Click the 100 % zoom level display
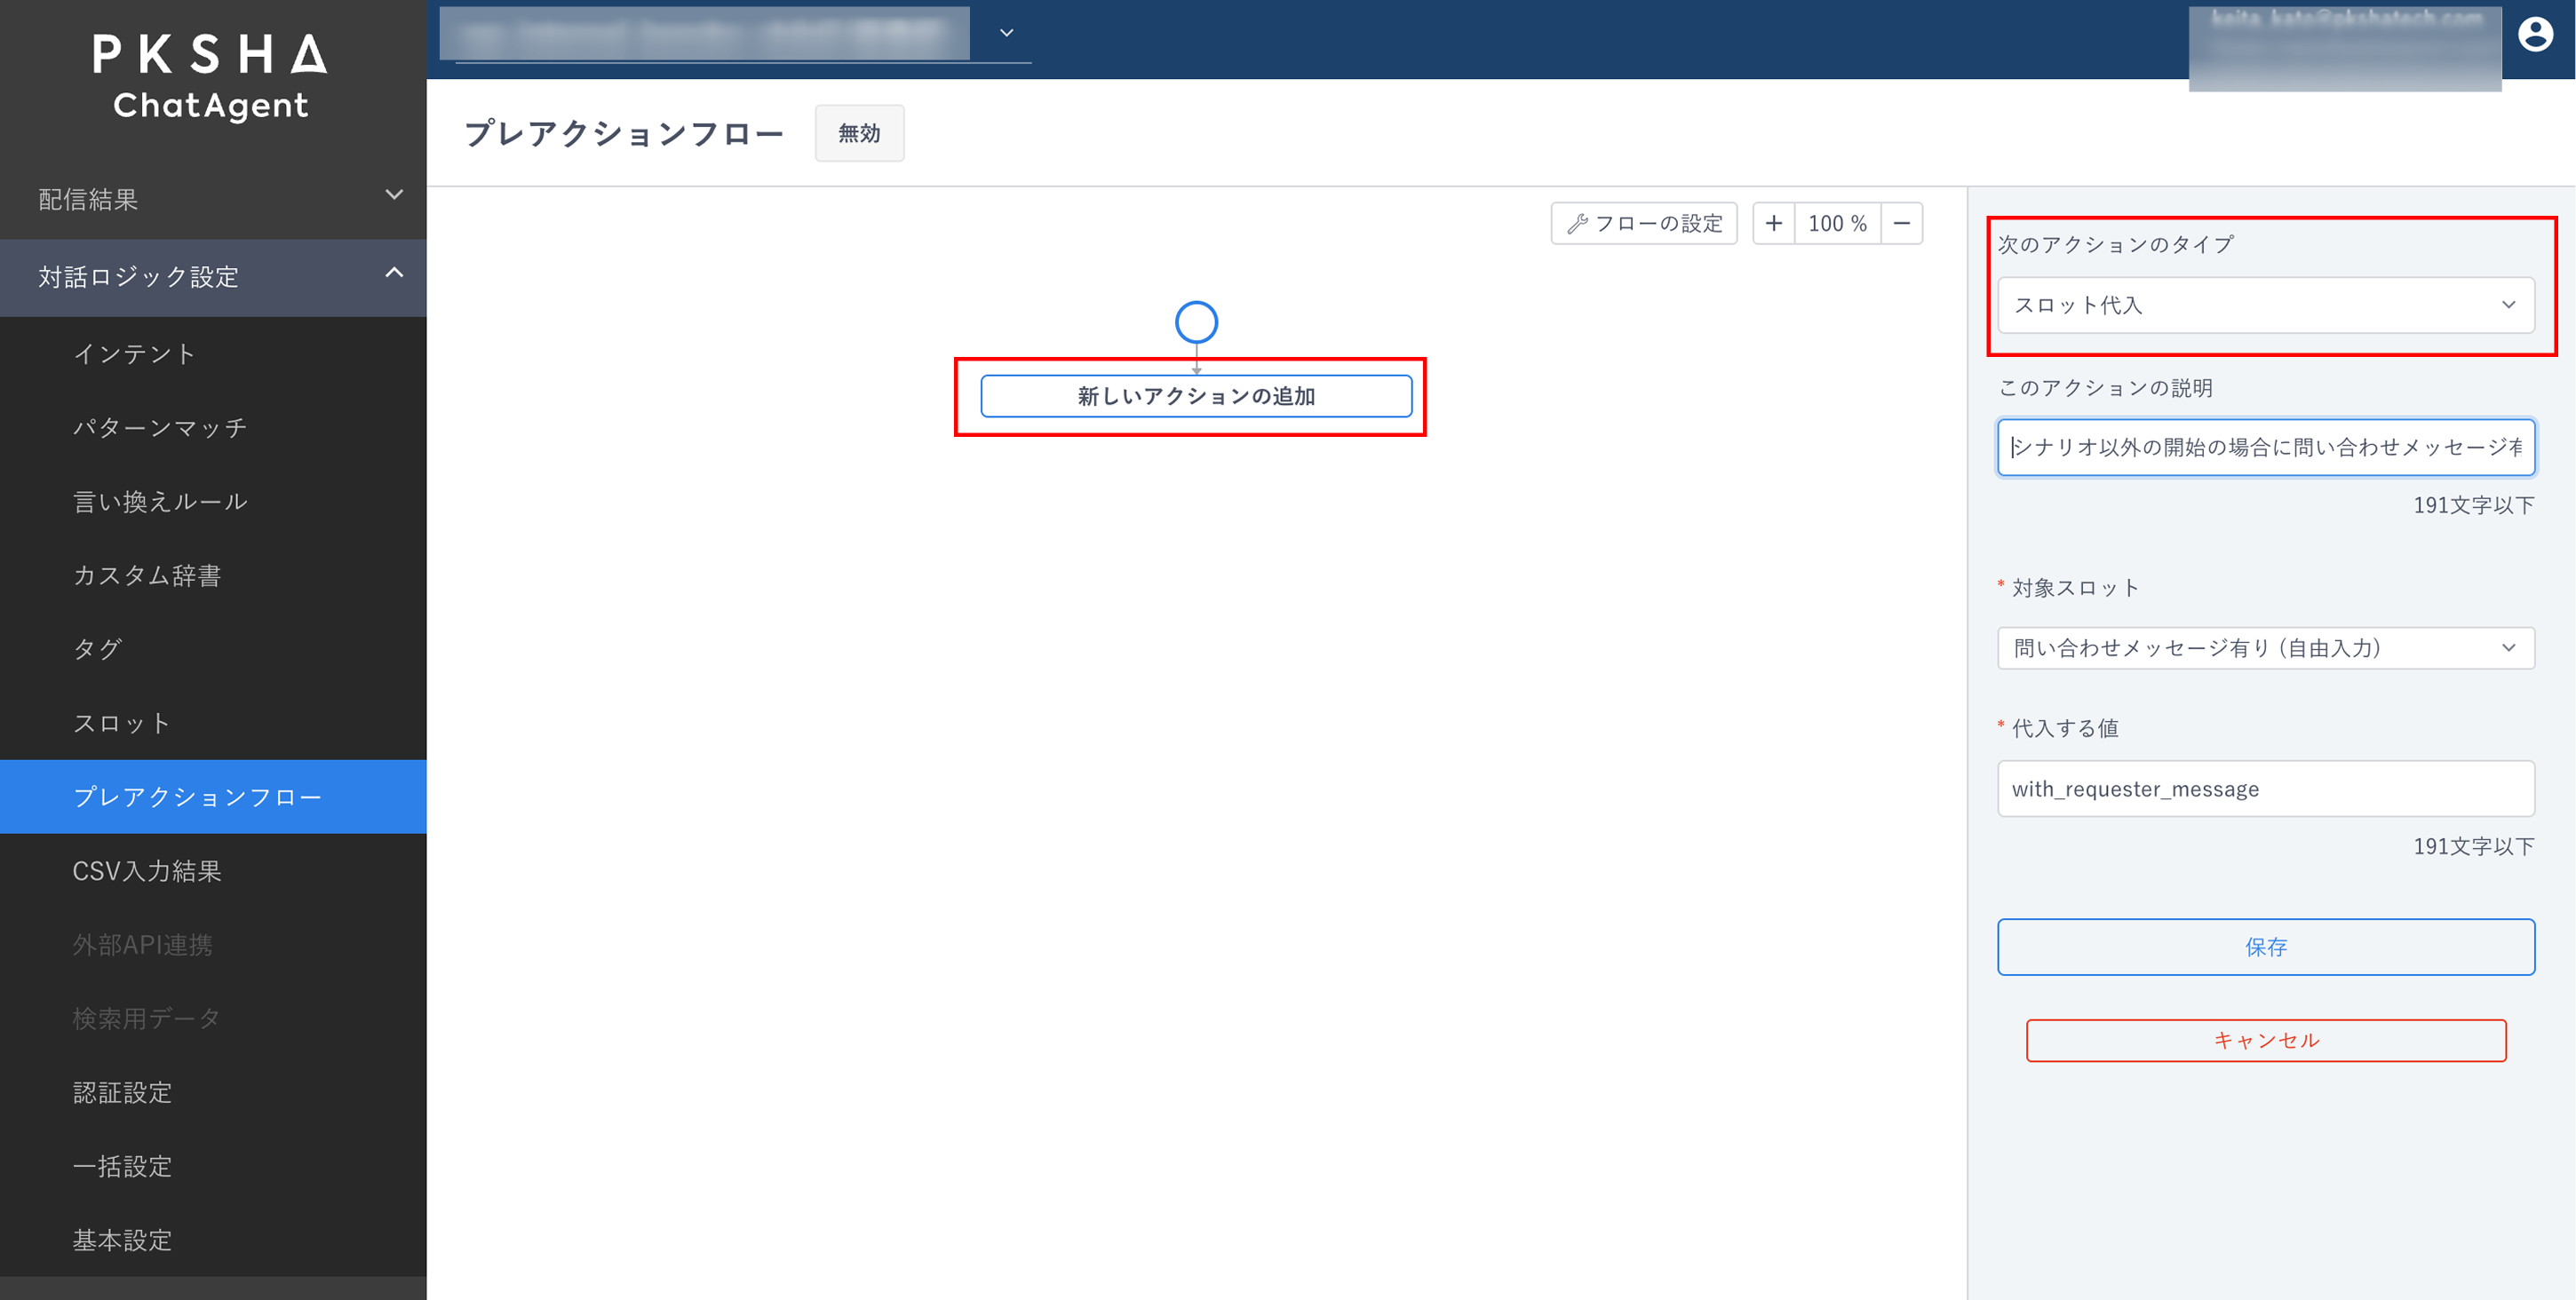 [x=1838, y=223]
